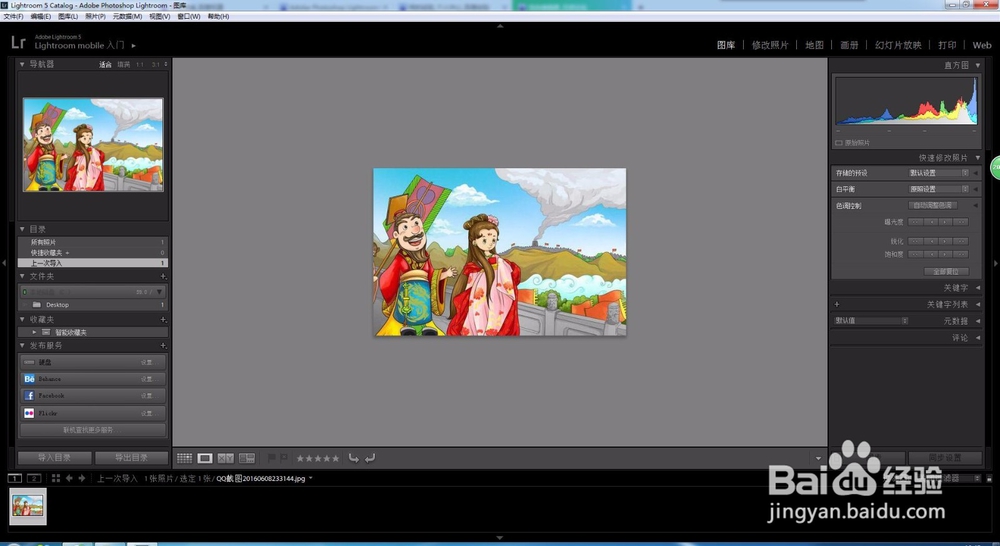Rotate photo clockwise icon
The width and height of the screenshot is (1000, 546).
tap(370, 458)
